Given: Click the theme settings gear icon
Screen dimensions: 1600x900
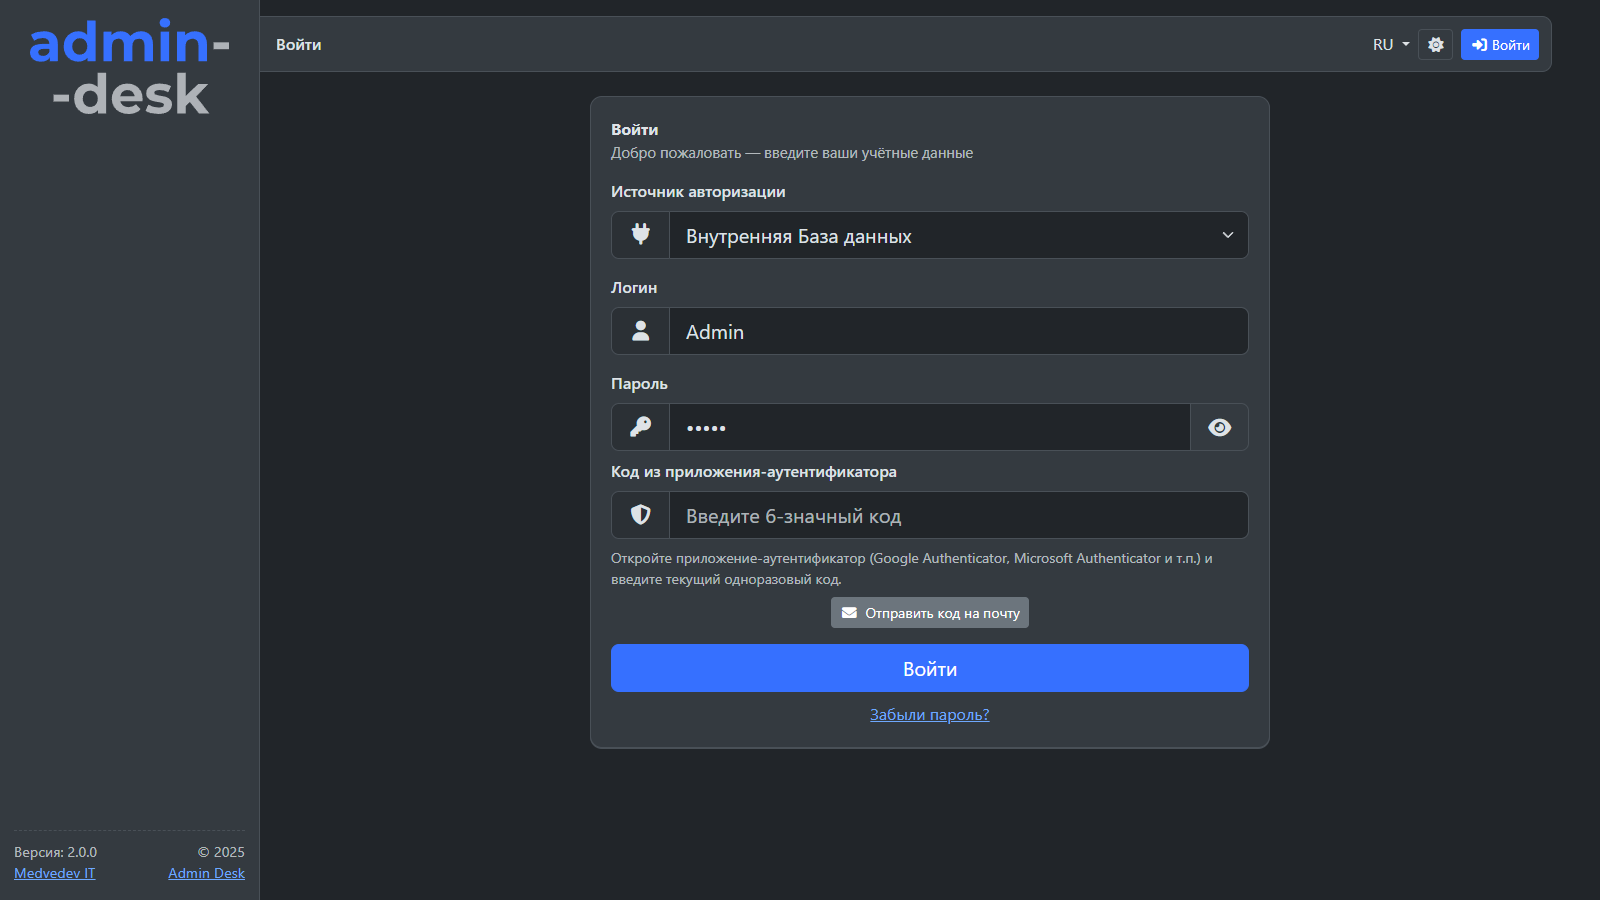Looking at the screenshot, I should tap(1435, 45).
